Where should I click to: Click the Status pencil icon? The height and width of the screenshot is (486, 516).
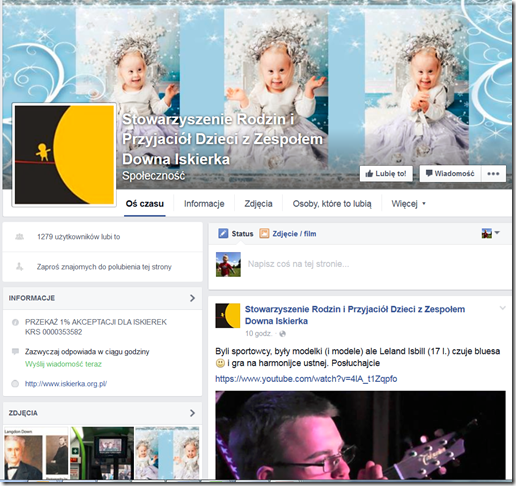pos(223,233)
